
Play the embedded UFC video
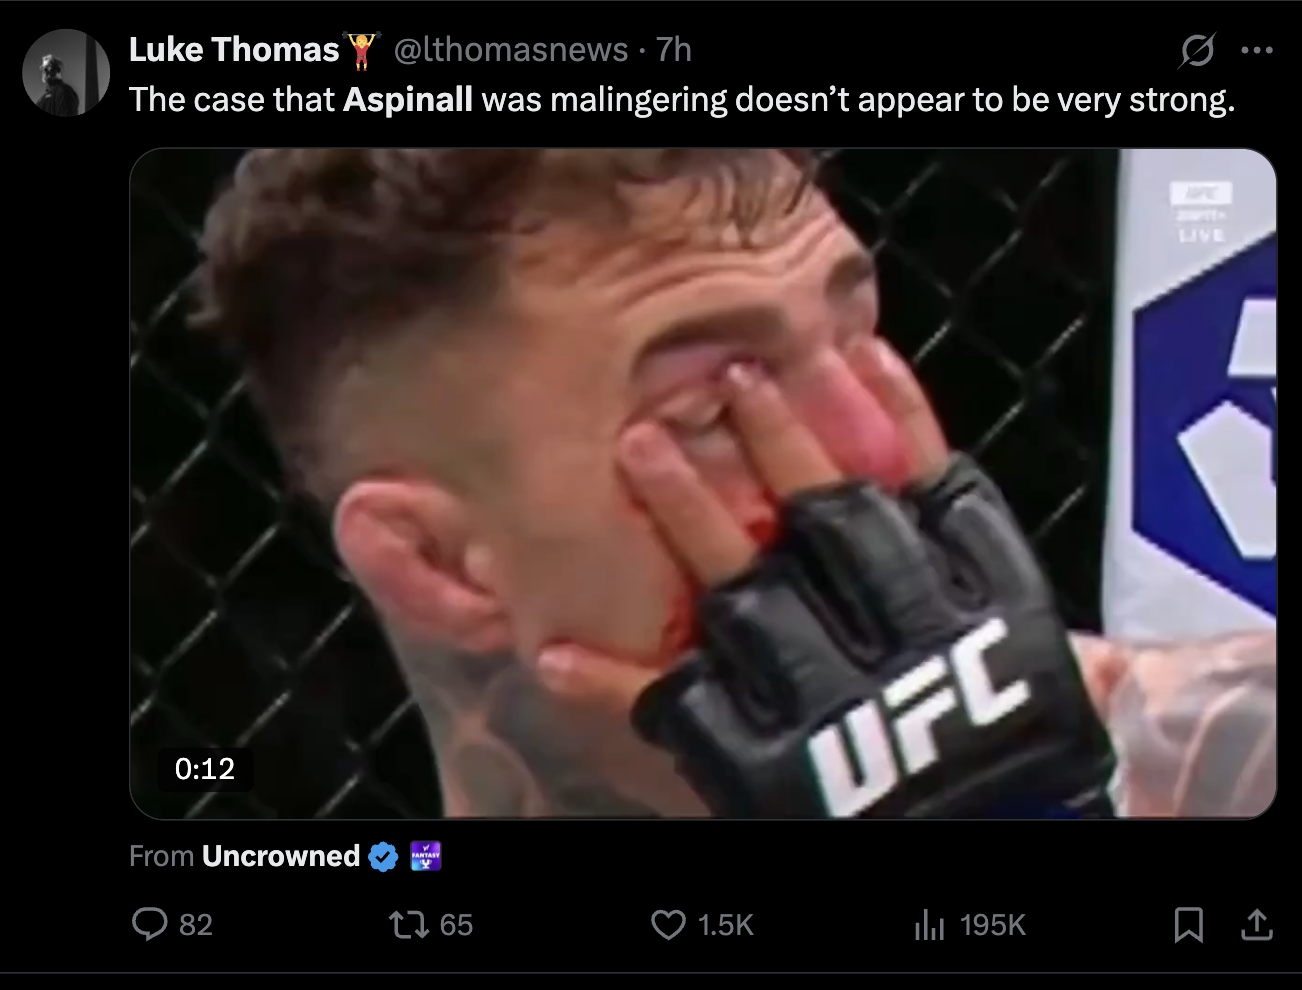pyautogui.click(x=703, y=483)
